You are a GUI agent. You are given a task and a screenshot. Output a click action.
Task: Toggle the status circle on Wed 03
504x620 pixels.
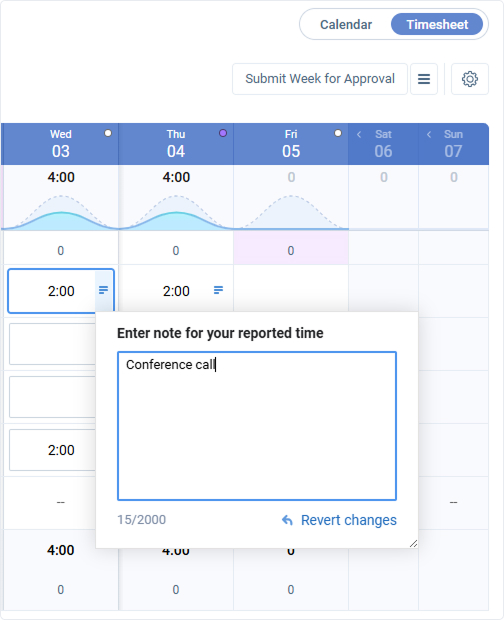(108, 133)
